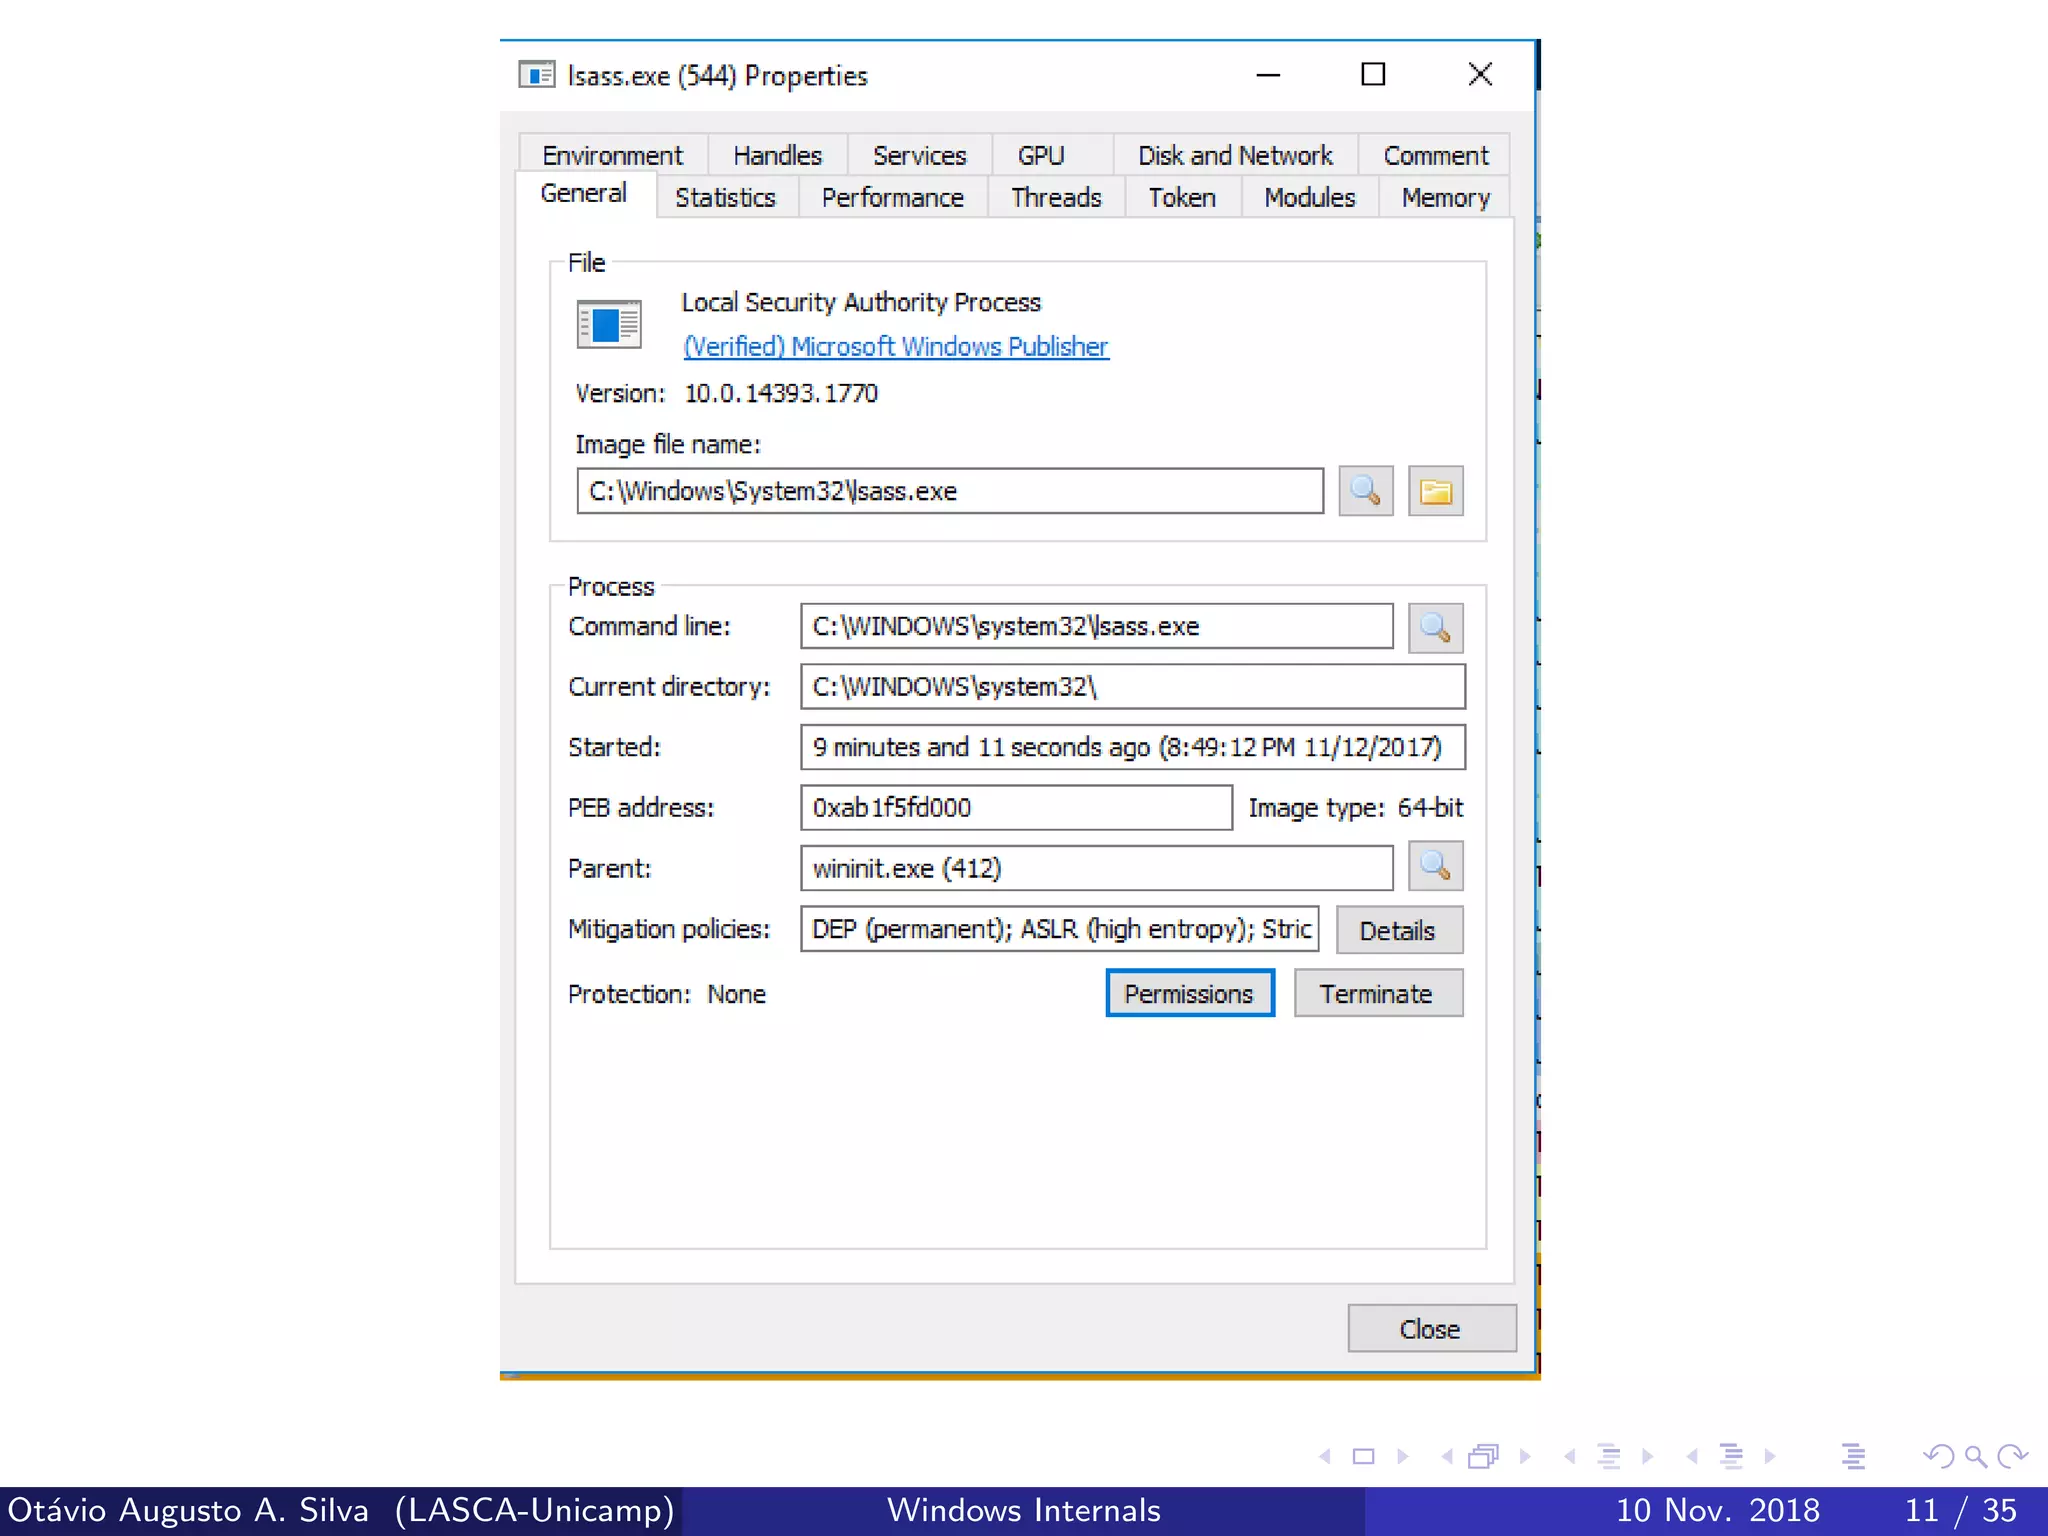
Task: Click the Current directory field
Action: click(x=1133, y=687)
